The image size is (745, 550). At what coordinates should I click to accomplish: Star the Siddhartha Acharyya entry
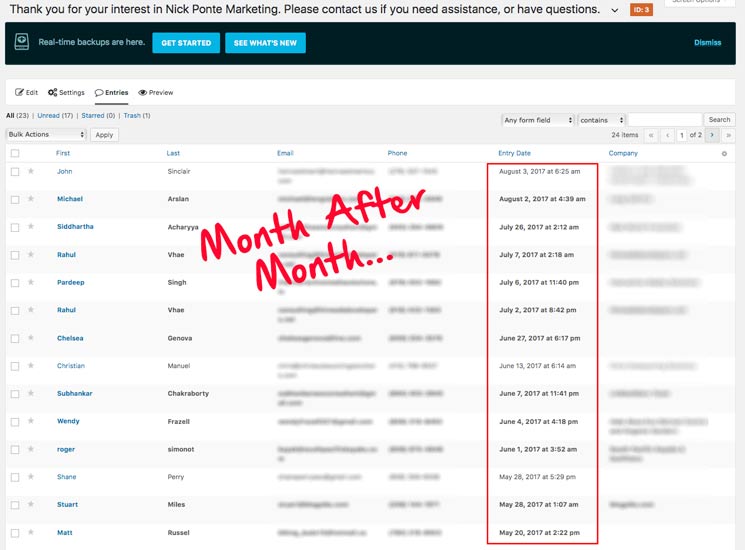(31, 227)
